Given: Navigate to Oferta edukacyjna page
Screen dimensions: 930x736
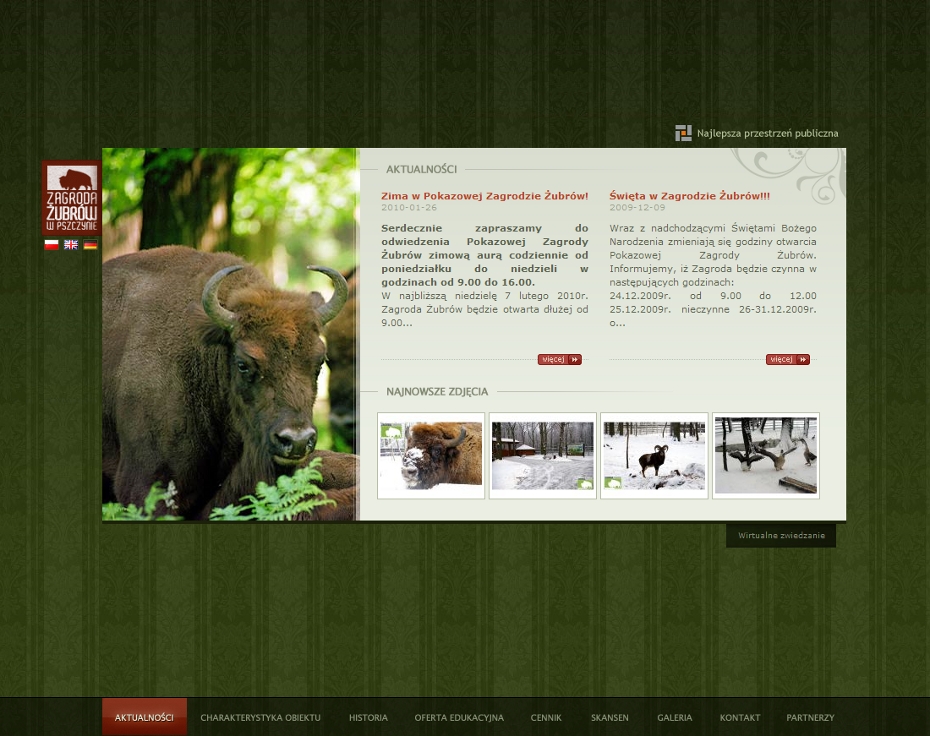Looking at the screenshot, I should click(x=459, y=717).
